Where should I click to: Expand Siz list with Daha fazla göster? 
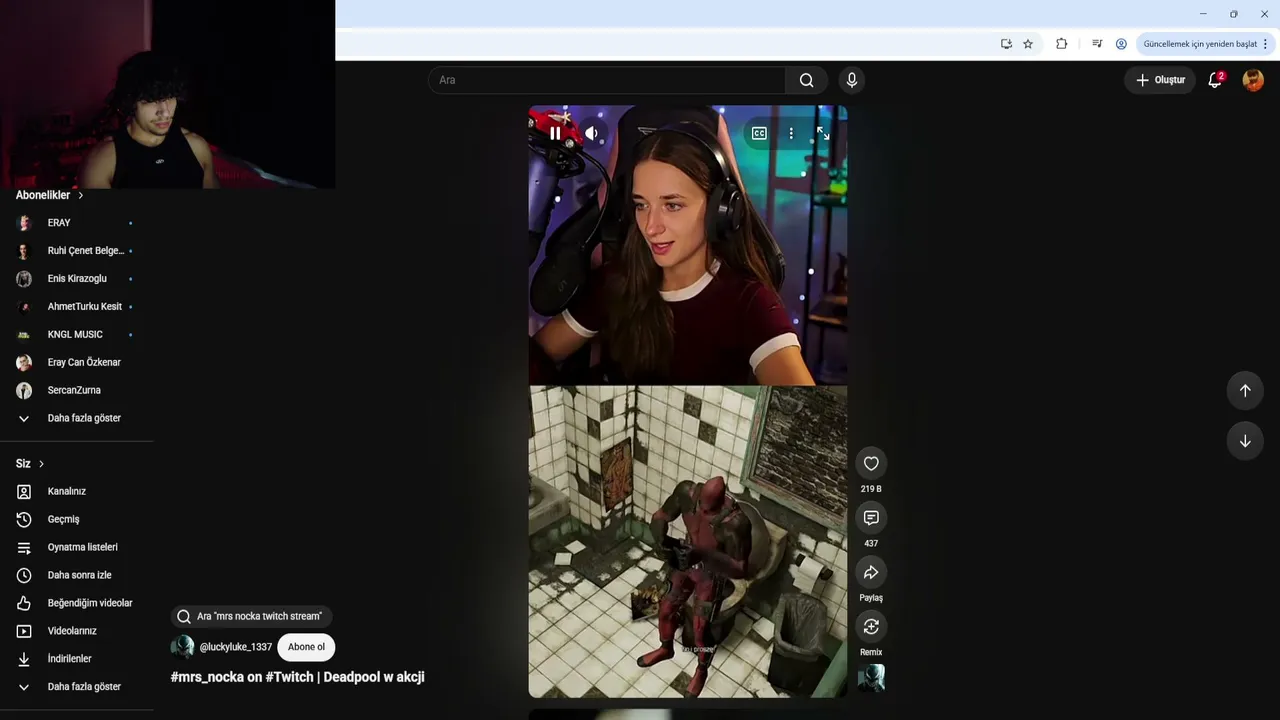(77, 687)
